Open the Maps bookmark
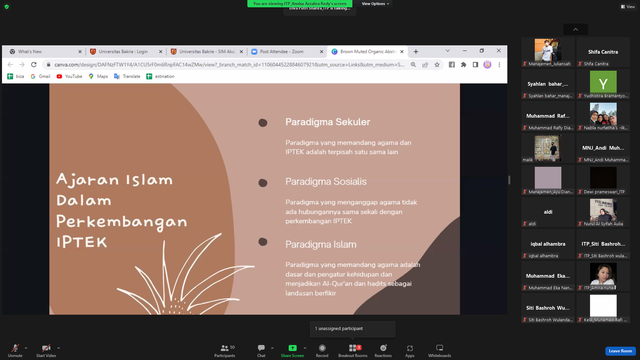Screen dimensions: 640x360 (98, 76)
